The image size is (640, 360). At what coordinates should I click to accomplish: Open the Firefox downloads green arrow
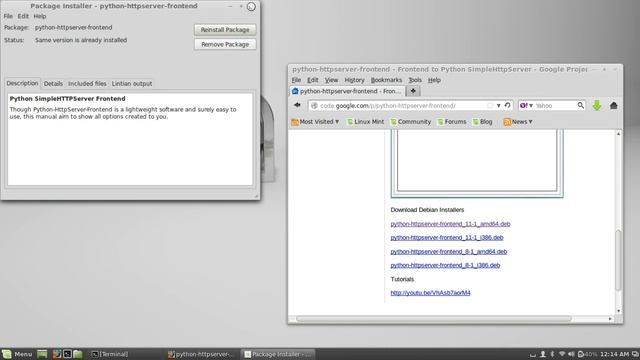(x=597, y=105)
